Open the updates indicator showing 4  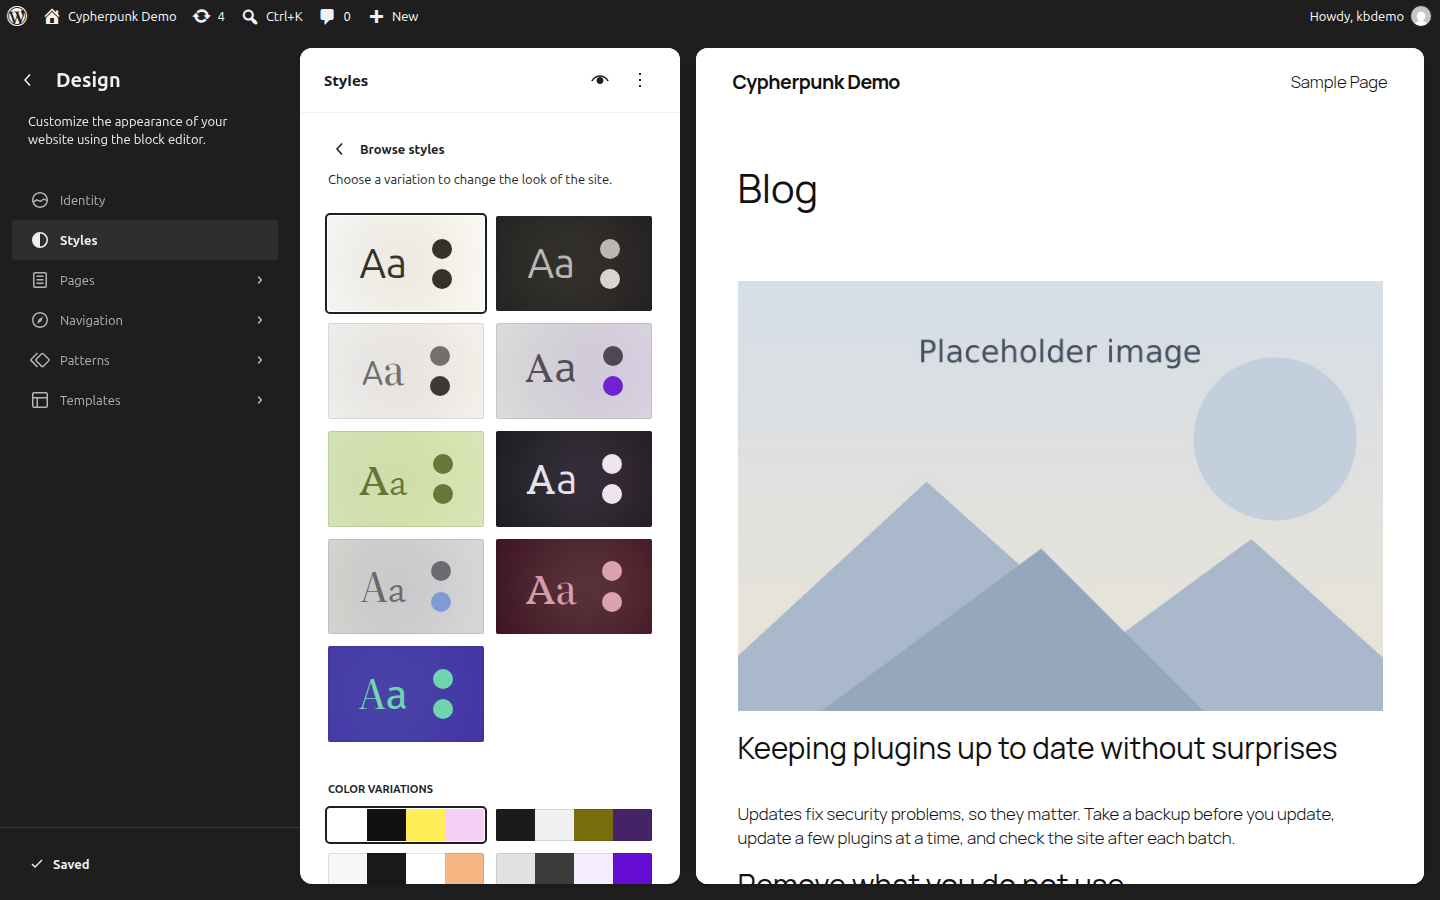click(208, 16)
